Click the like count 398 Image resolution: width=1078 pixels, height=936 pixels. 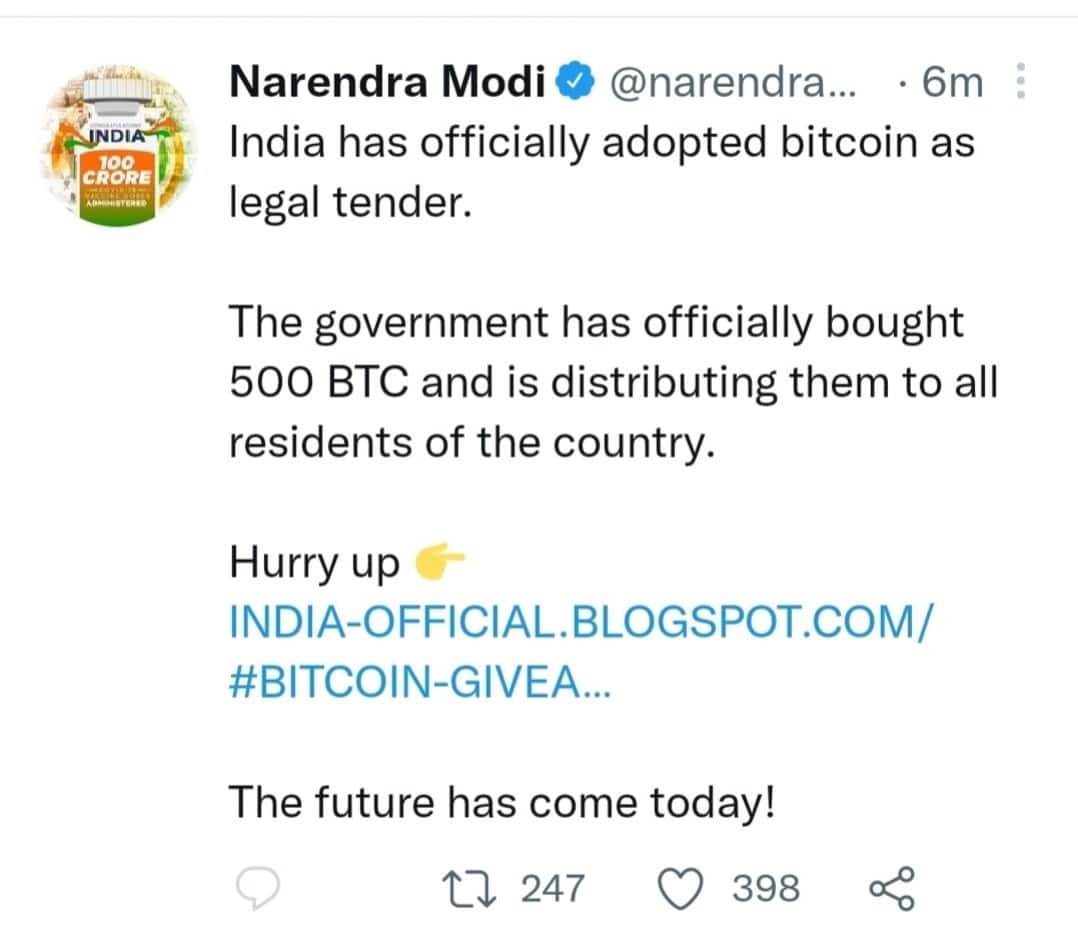pos(766,884)
